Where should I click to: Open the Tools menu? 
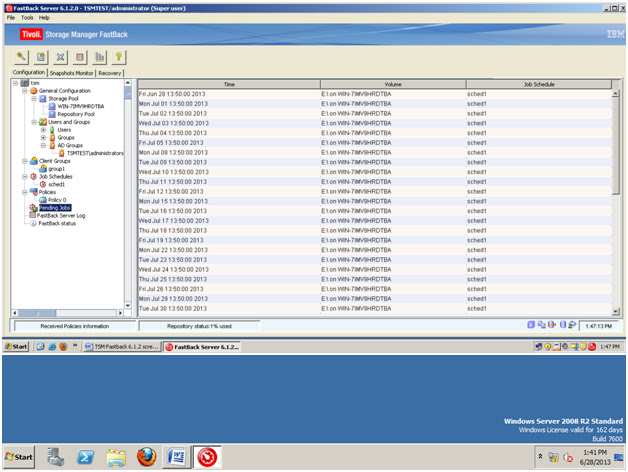coord(27,18)
